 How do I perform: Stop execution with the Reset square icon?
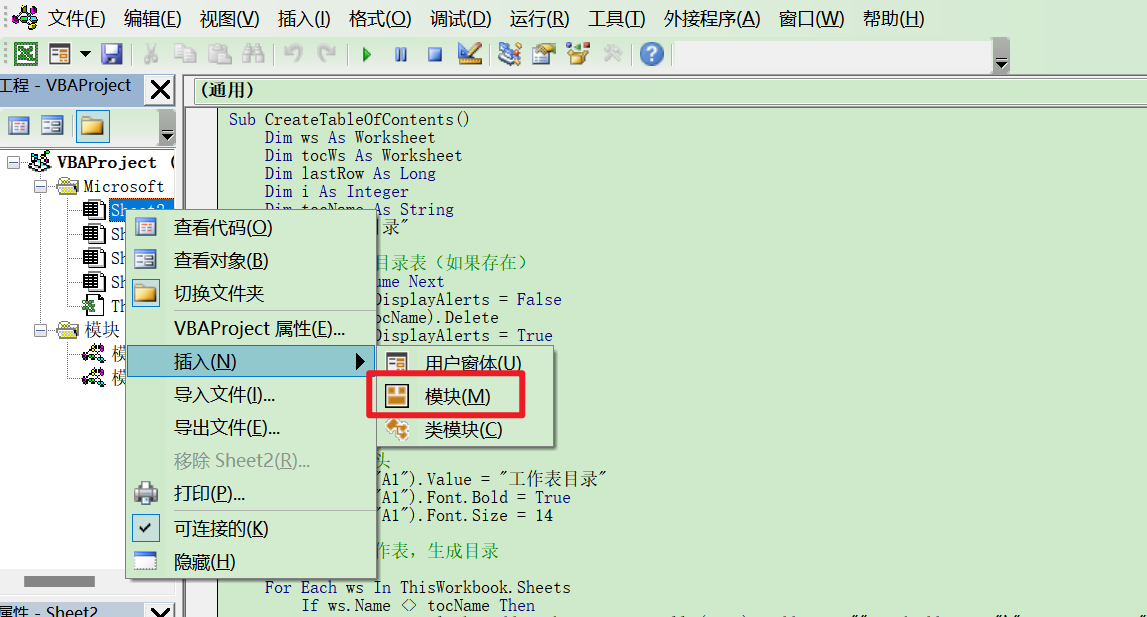pyautogui.click(x=435, y=54)
